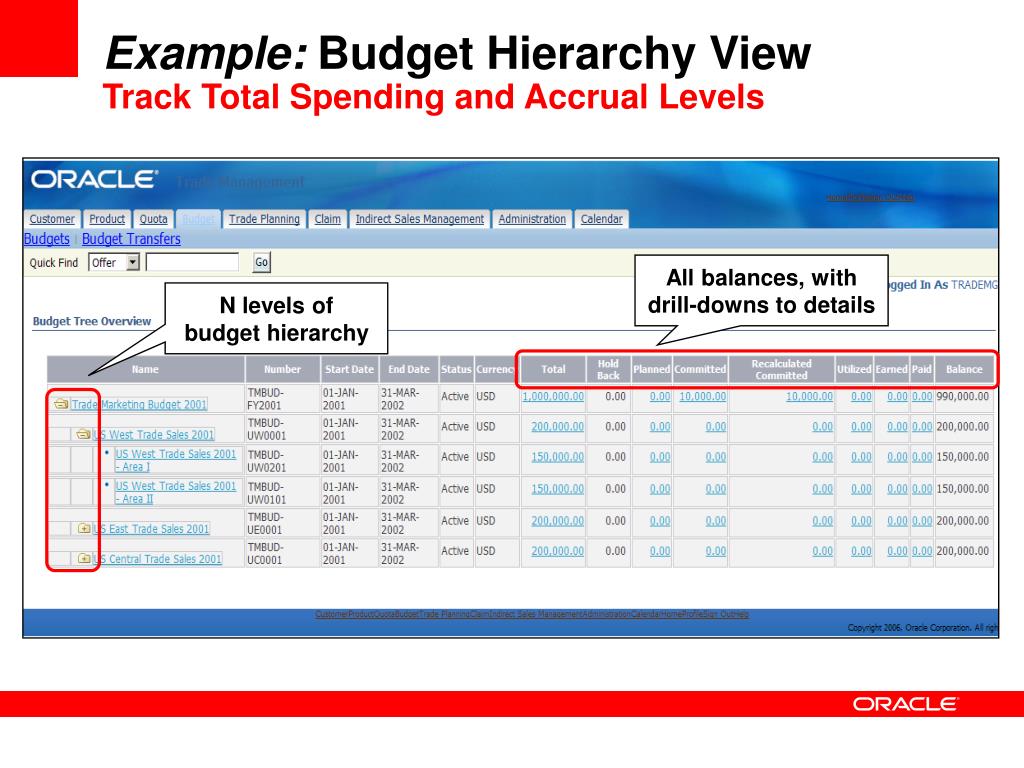This screenshot has width=1024, height=768.
Task: Click Planned 0.00 in TMBUD-FY2001 row
Action: point(660,396)
